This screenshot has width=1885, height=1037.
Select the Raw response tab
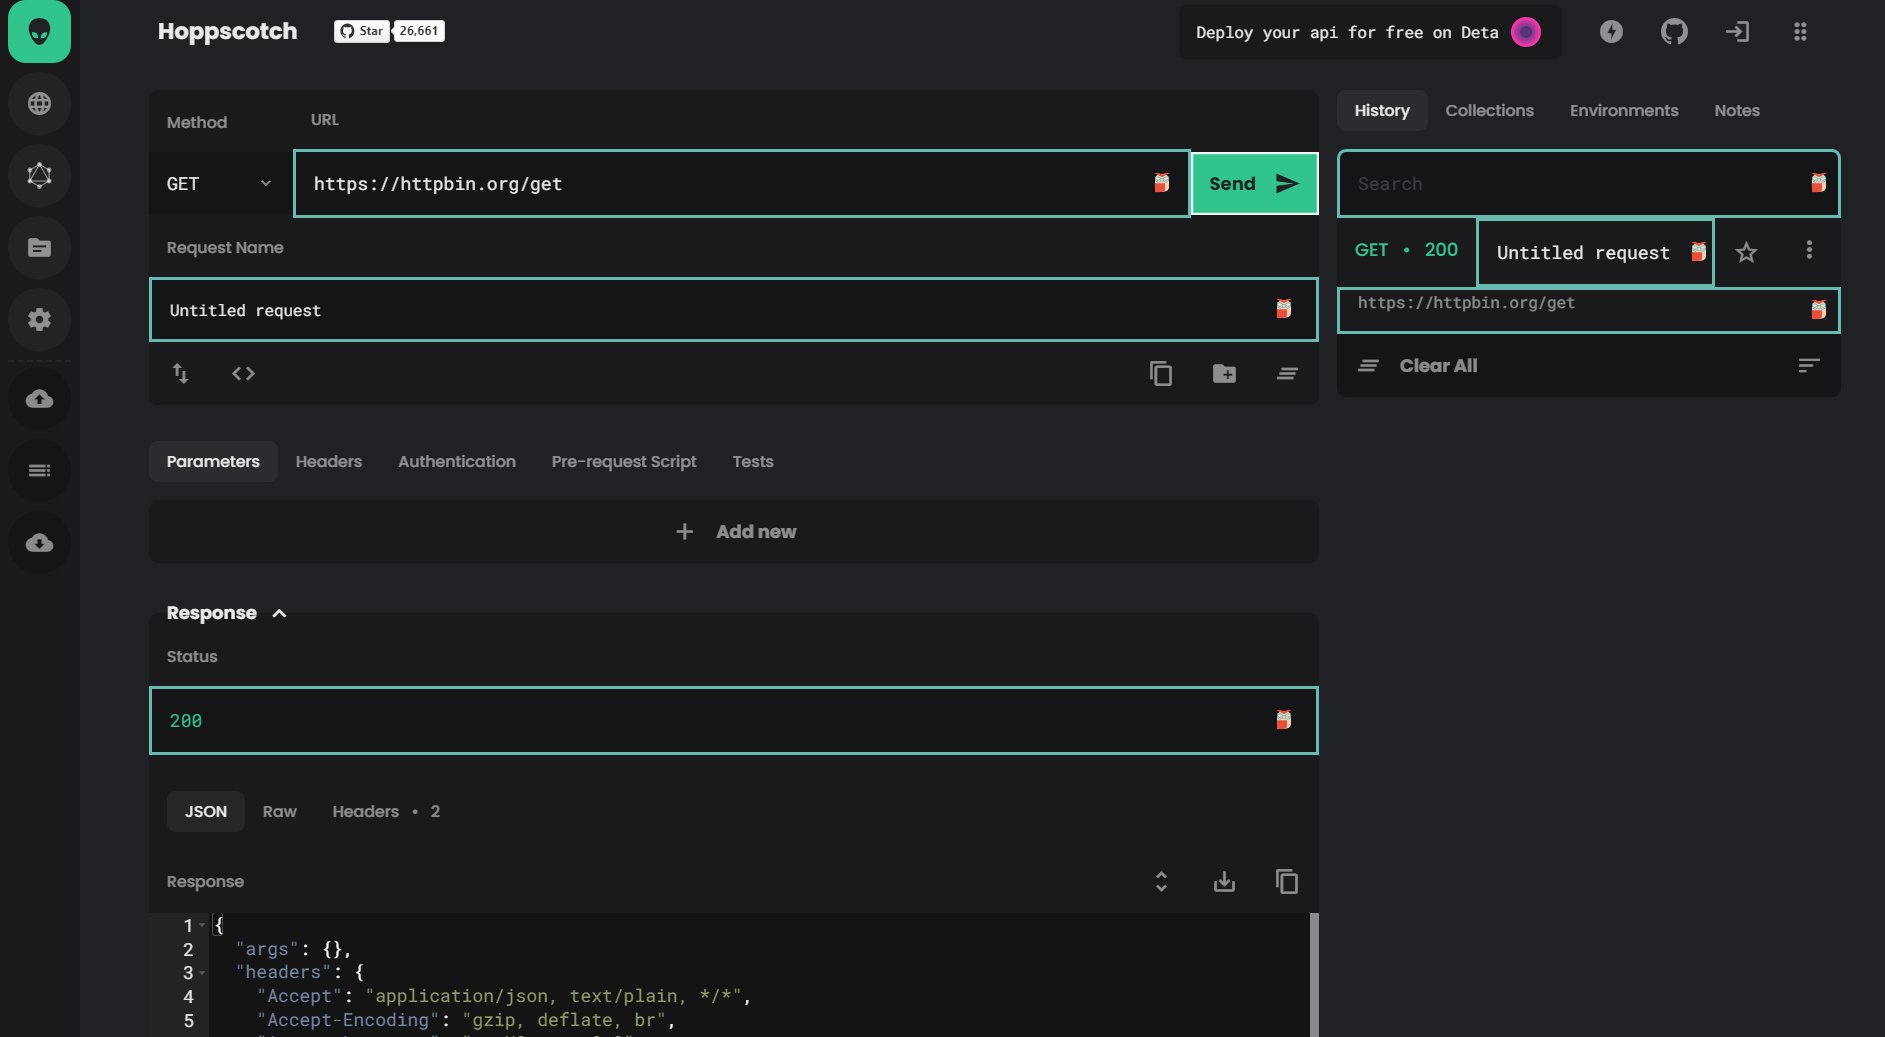(279, 811)
